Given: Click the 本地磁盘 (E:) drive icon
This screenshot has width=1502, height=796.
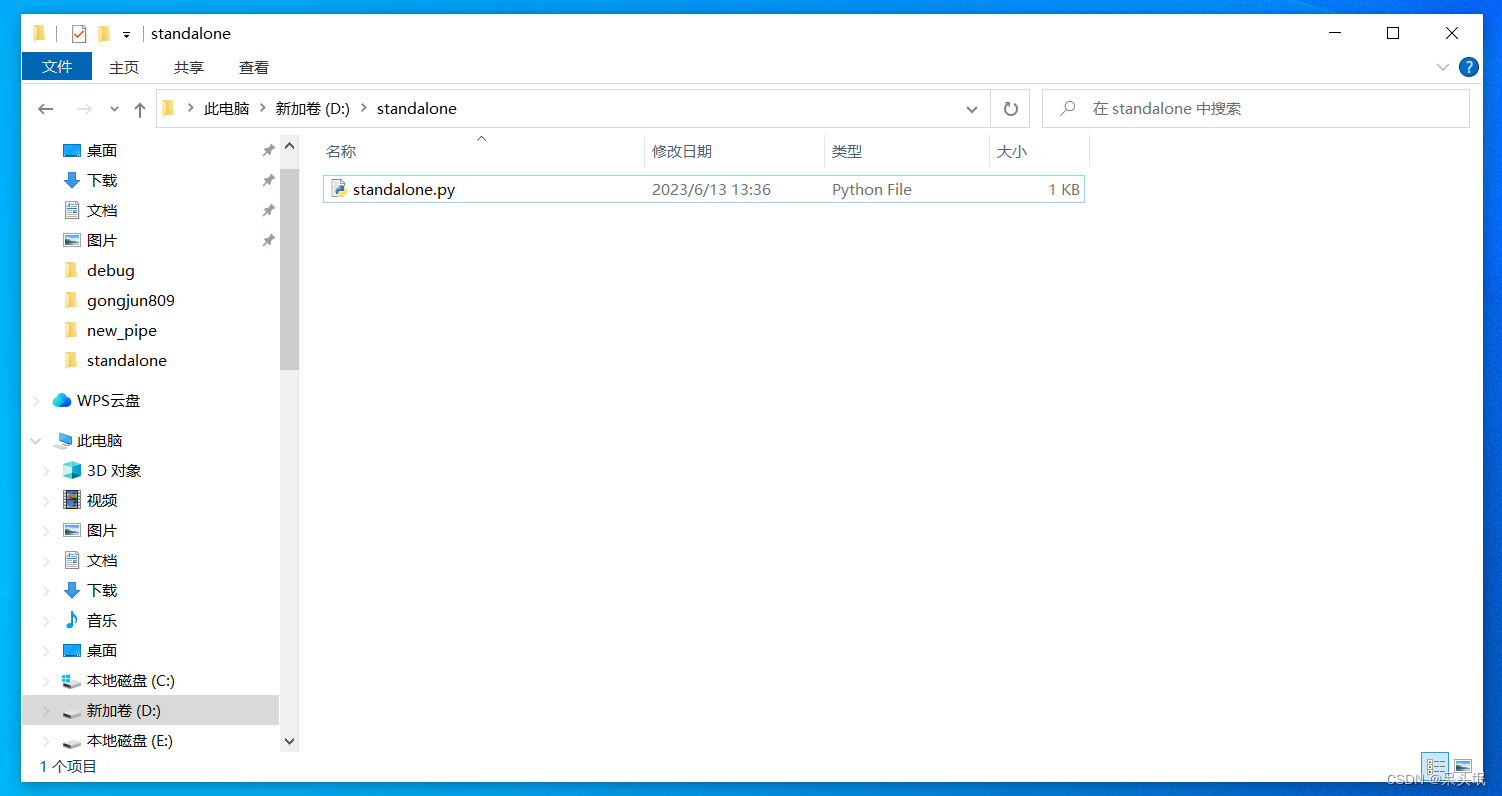Looking at the screenshot, I should click(71, 742).
